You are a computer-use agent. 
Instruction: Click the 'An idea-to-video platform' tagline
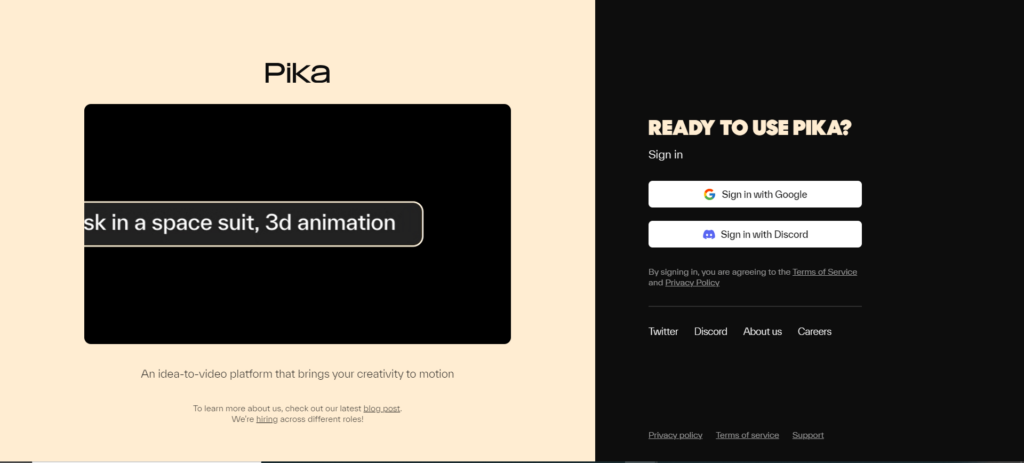297,374
